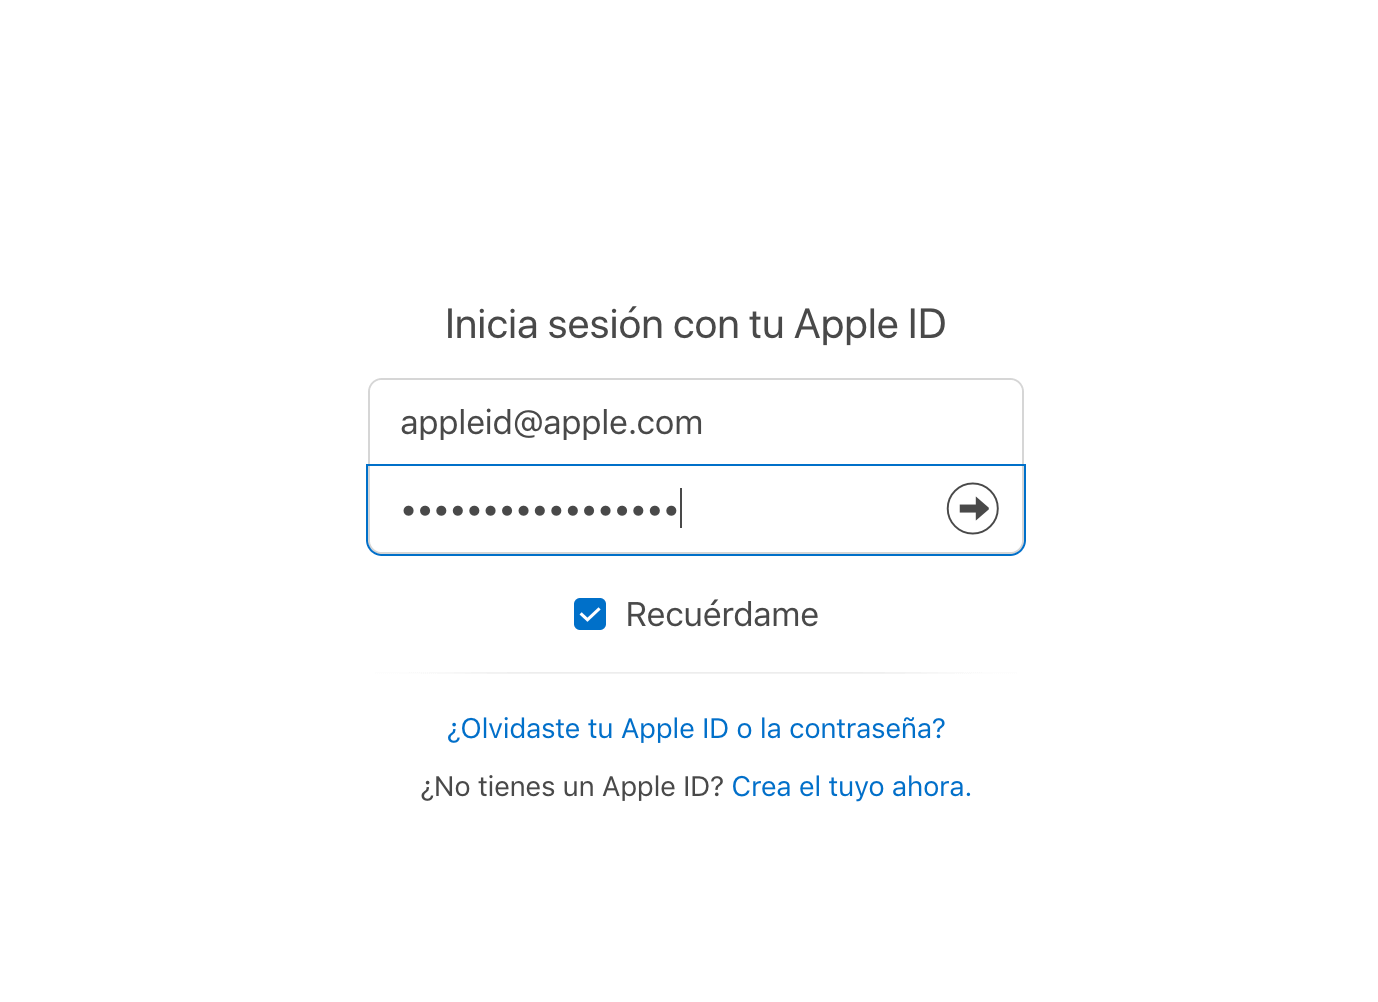The image size is (1378, 1002).
Task: Place cursor at end of password dots
Action: click(x=681, y=509)
